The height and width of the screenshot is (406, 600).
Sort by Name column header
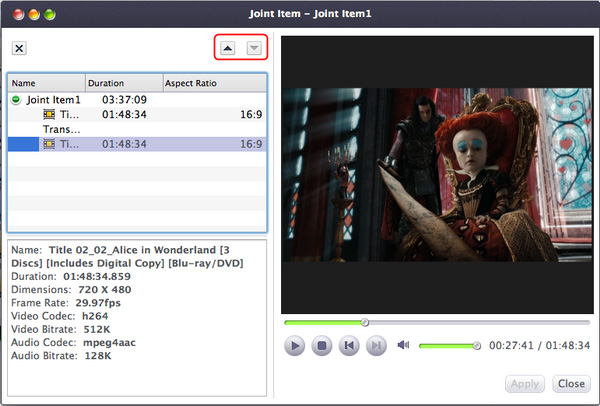[46, 83]
